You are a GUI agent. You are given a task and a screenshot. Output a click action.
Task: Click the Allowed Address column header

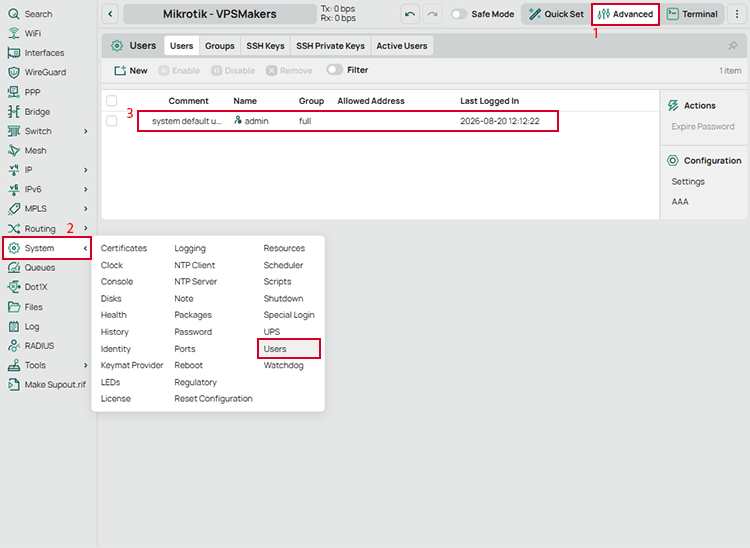point(371,101)
